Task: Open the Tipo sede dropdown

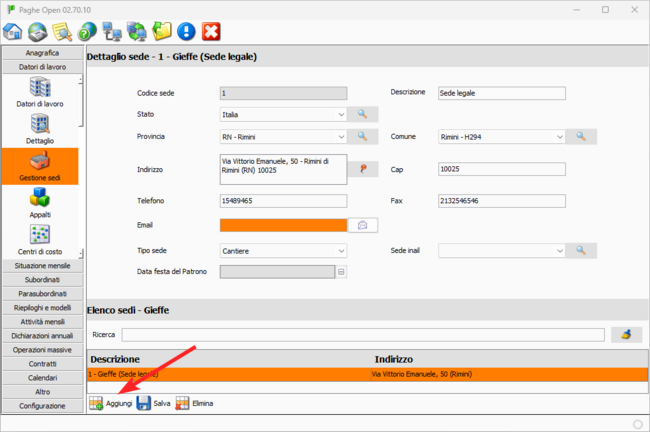Action: pos(341,250)
